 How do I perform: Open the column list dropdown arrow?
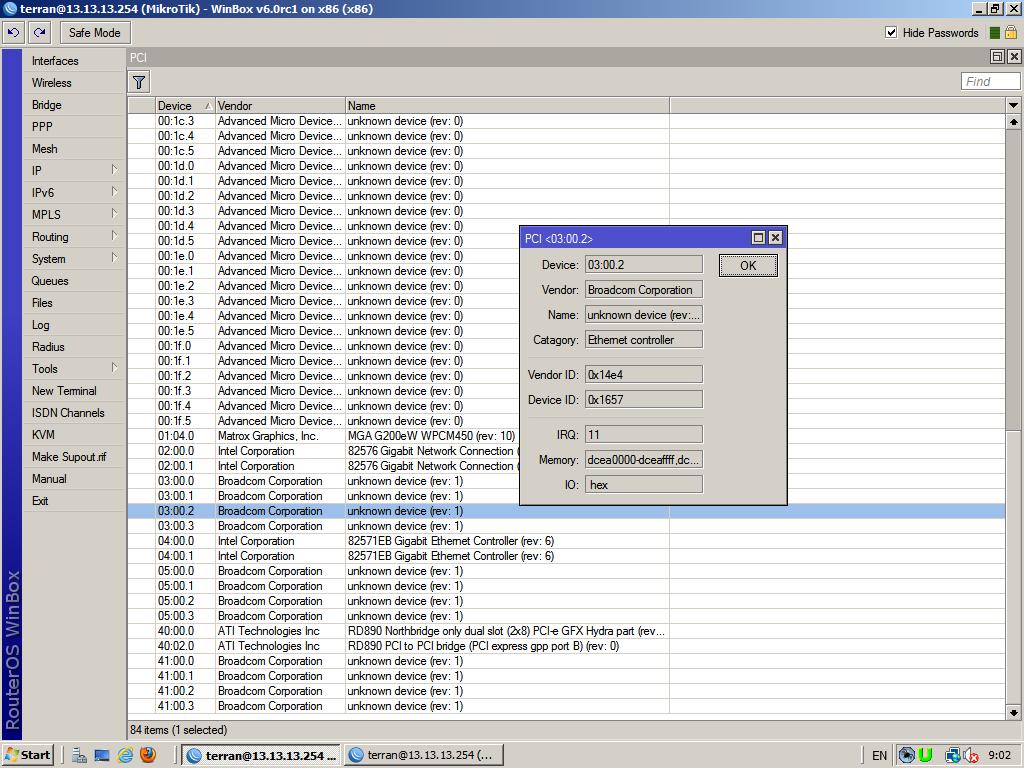pyautogui.click(x=1013, y=105)
